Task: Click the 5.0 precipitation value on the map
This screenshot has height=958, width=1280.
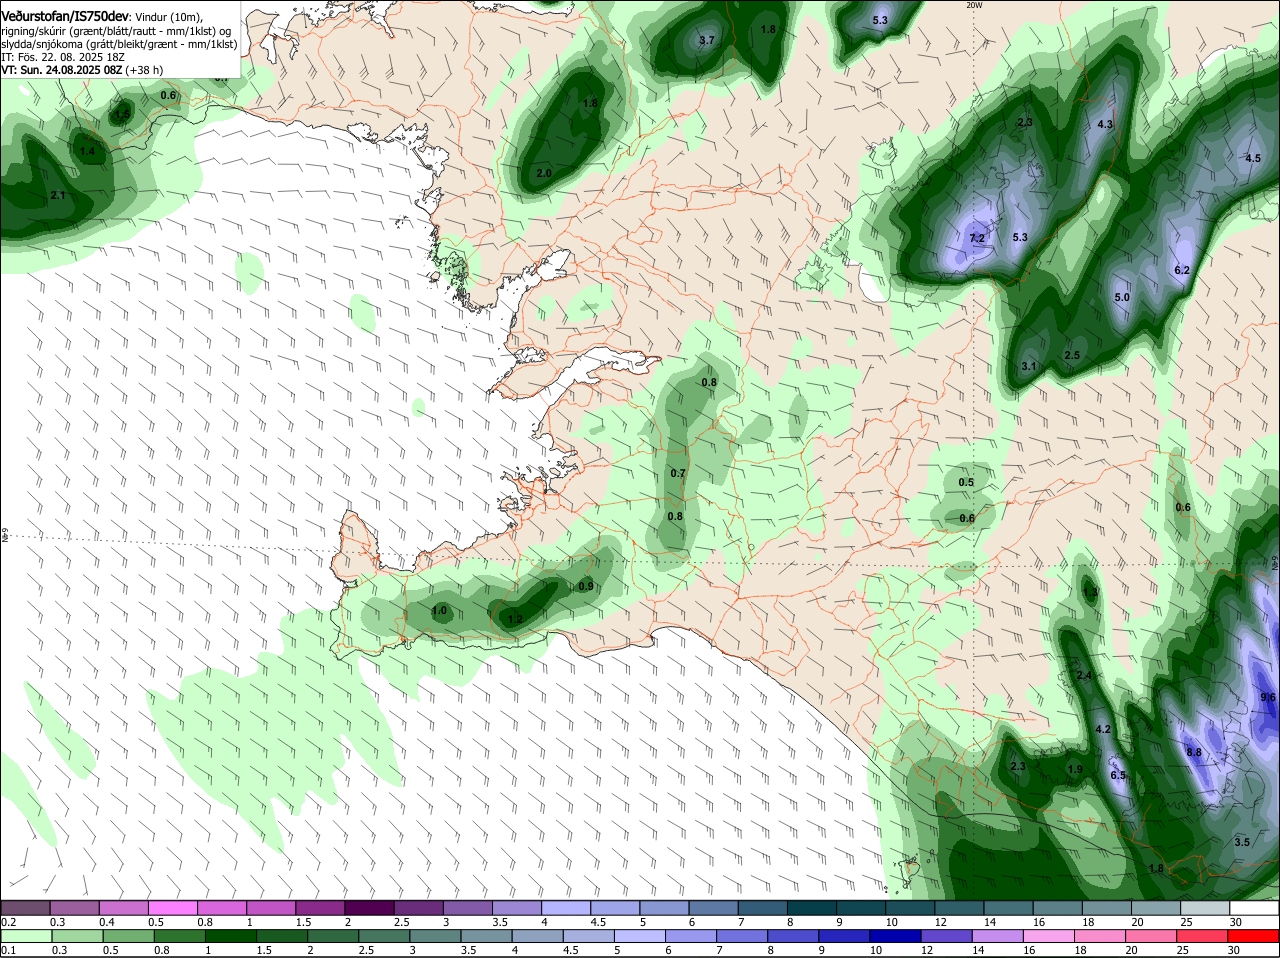Action: tap(1122, 297)
